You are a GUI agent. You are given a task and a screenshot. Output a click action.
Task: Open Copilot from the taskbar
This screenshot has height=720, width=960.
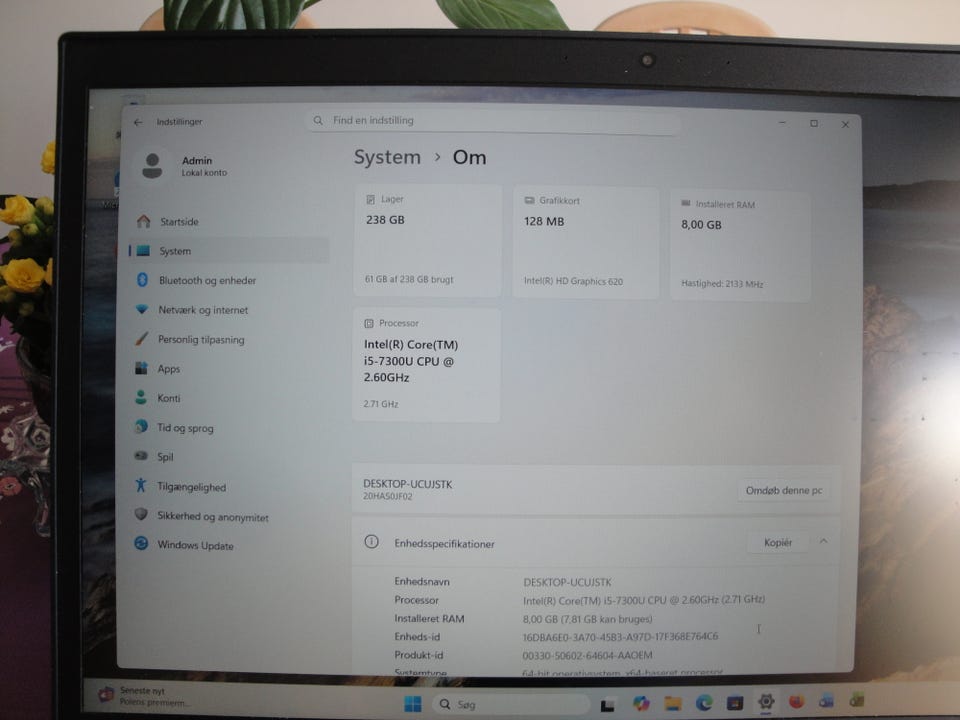point(641,704)
